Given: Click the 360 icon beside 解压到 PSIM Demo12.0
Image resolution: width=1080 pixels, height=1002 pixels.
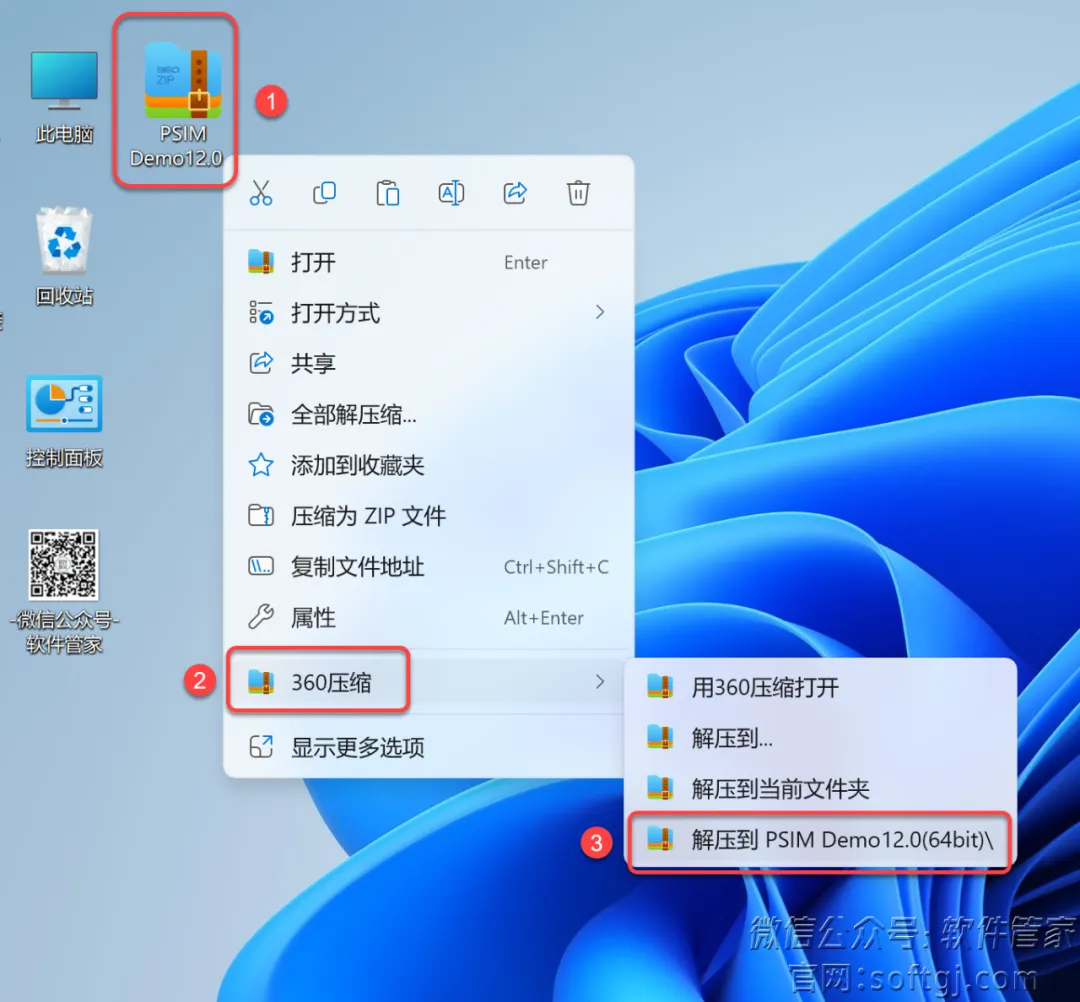Looking at the screenshot, I should 660,839.
